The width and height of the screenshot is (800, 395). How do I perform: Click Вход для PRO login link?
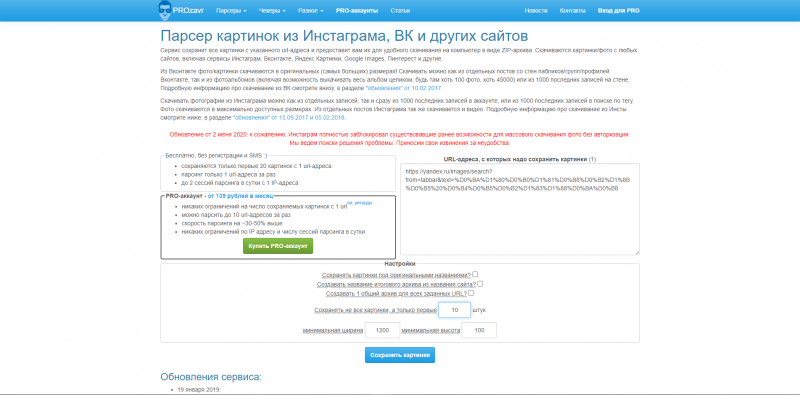pos(618,11)
